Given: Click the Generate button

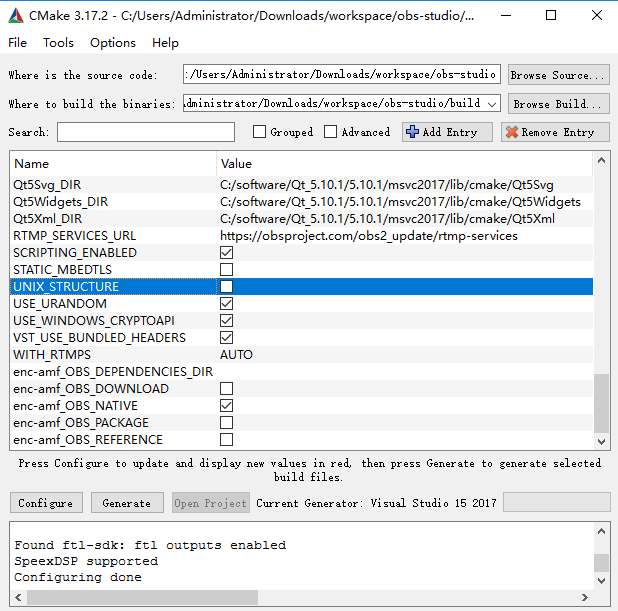Looking at the screenshot, I should [x=127, y=503].
